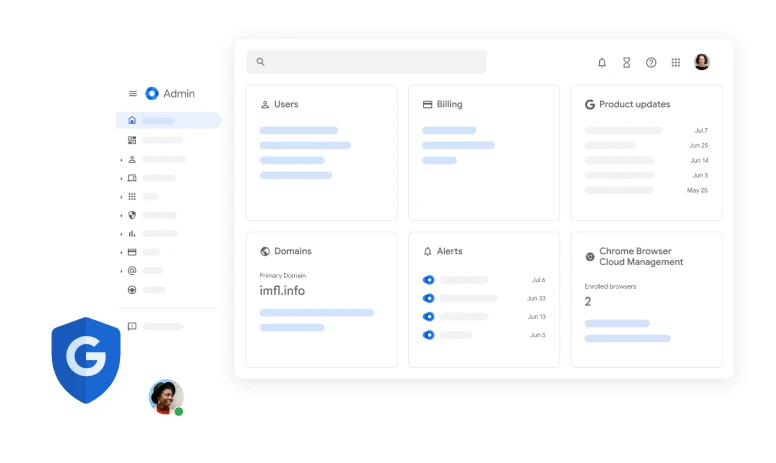Click the Domains globe icon
Viewport: 776px width, 463px height.
click(x=265, y=251)
